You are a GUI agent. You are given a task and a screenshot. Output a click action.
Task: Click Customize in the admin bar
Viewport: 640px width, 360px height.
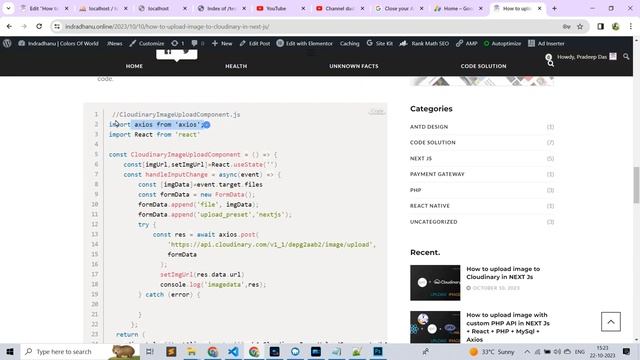pyautogui.click(x=147, y=43)
